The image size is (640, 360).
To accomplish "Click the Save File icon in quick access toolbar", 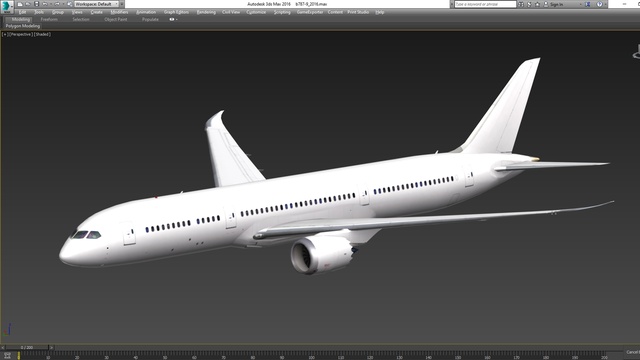I will pos(36,4).
